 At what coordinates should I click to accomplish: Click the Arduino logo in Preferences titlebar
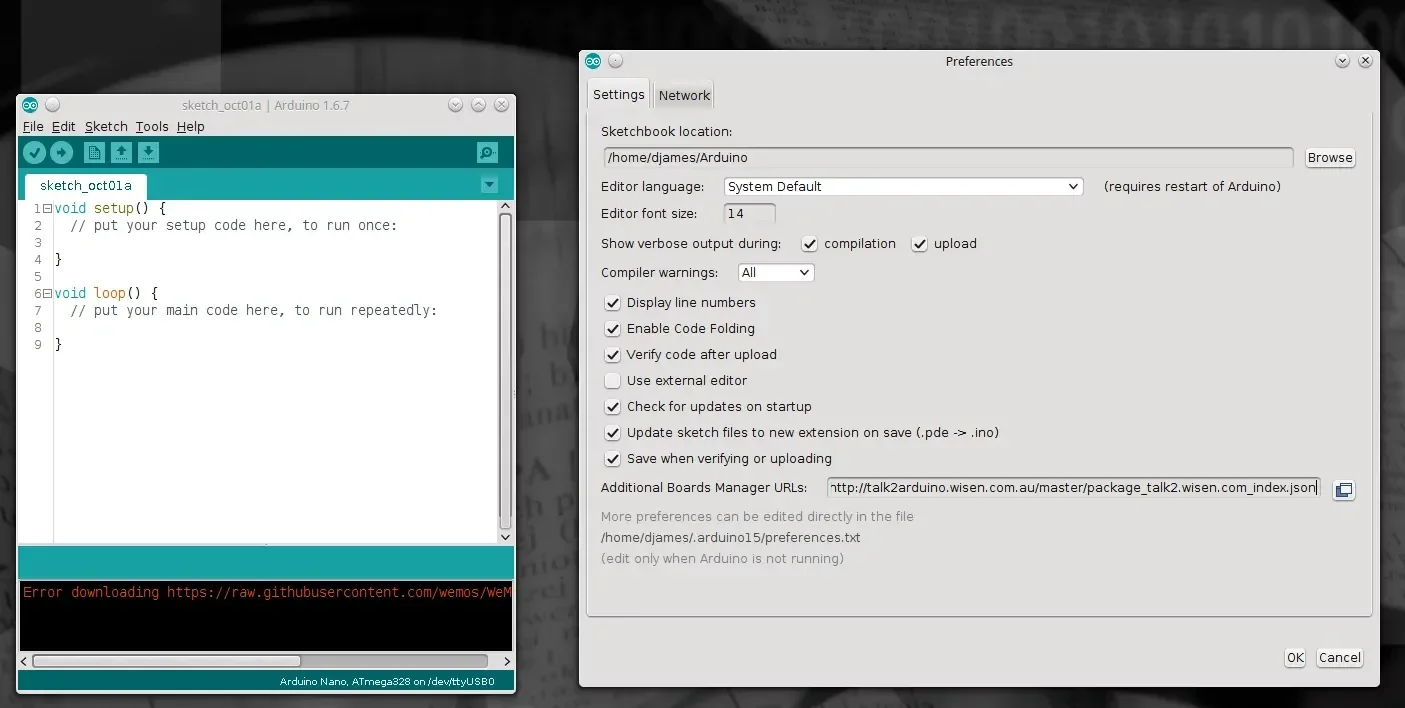click(x=593, y=61)
